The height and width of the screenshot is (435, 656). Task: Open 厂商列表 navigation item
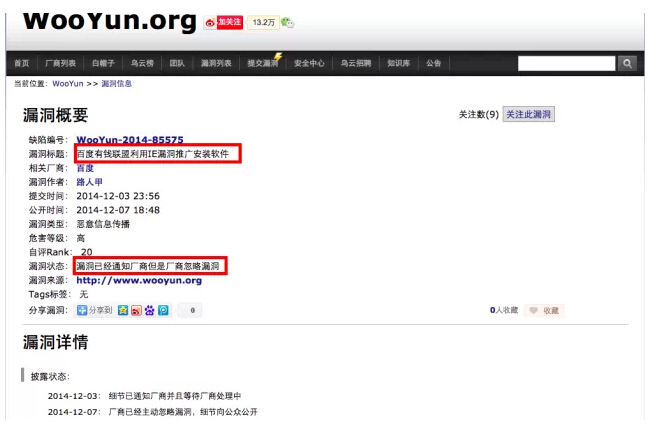coord(60,63)
